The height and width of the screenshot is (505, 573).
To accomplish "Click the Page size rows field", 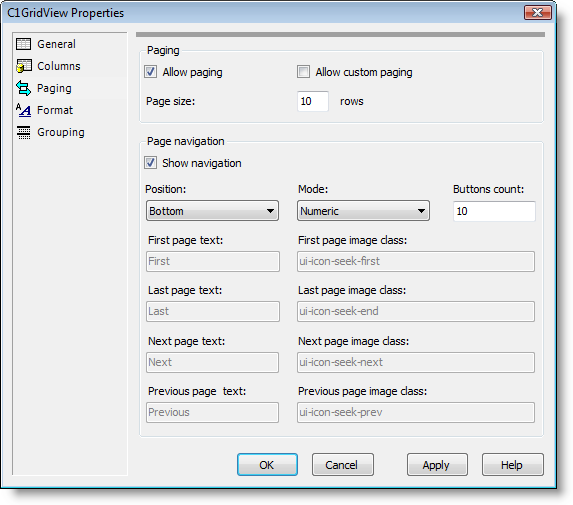I will pyautogui.click(x=313, y=101).
